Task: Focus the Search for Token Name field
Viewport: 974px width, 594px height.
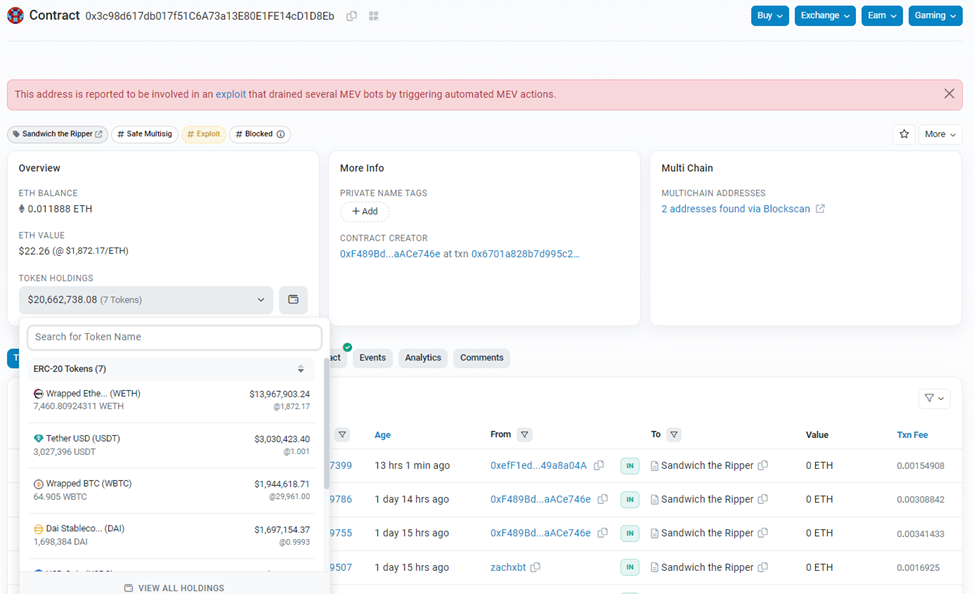Action: coord(175,337)
